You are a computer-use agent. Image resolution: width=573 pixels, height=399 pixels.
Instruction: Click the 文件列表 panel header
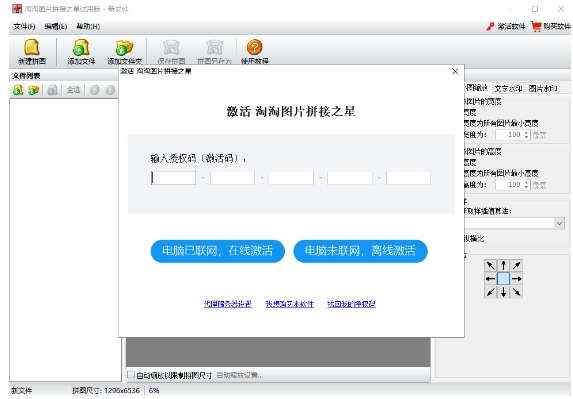(x=64, y=76)
